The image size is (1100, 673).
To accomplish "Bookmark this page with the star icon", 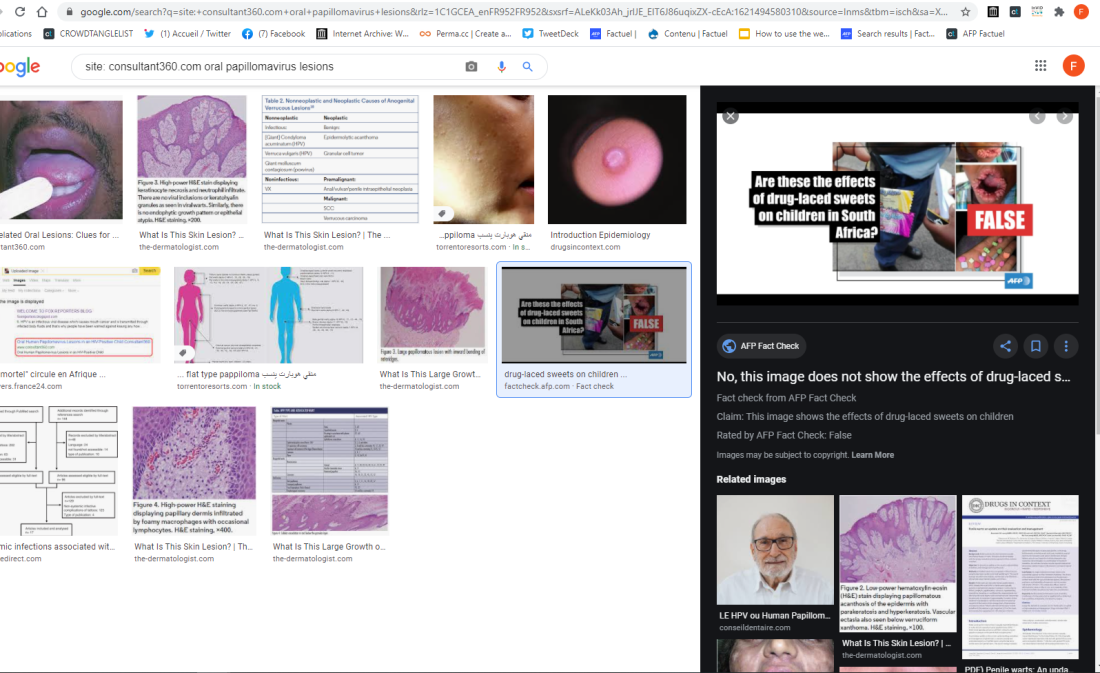I will [965, 11].
